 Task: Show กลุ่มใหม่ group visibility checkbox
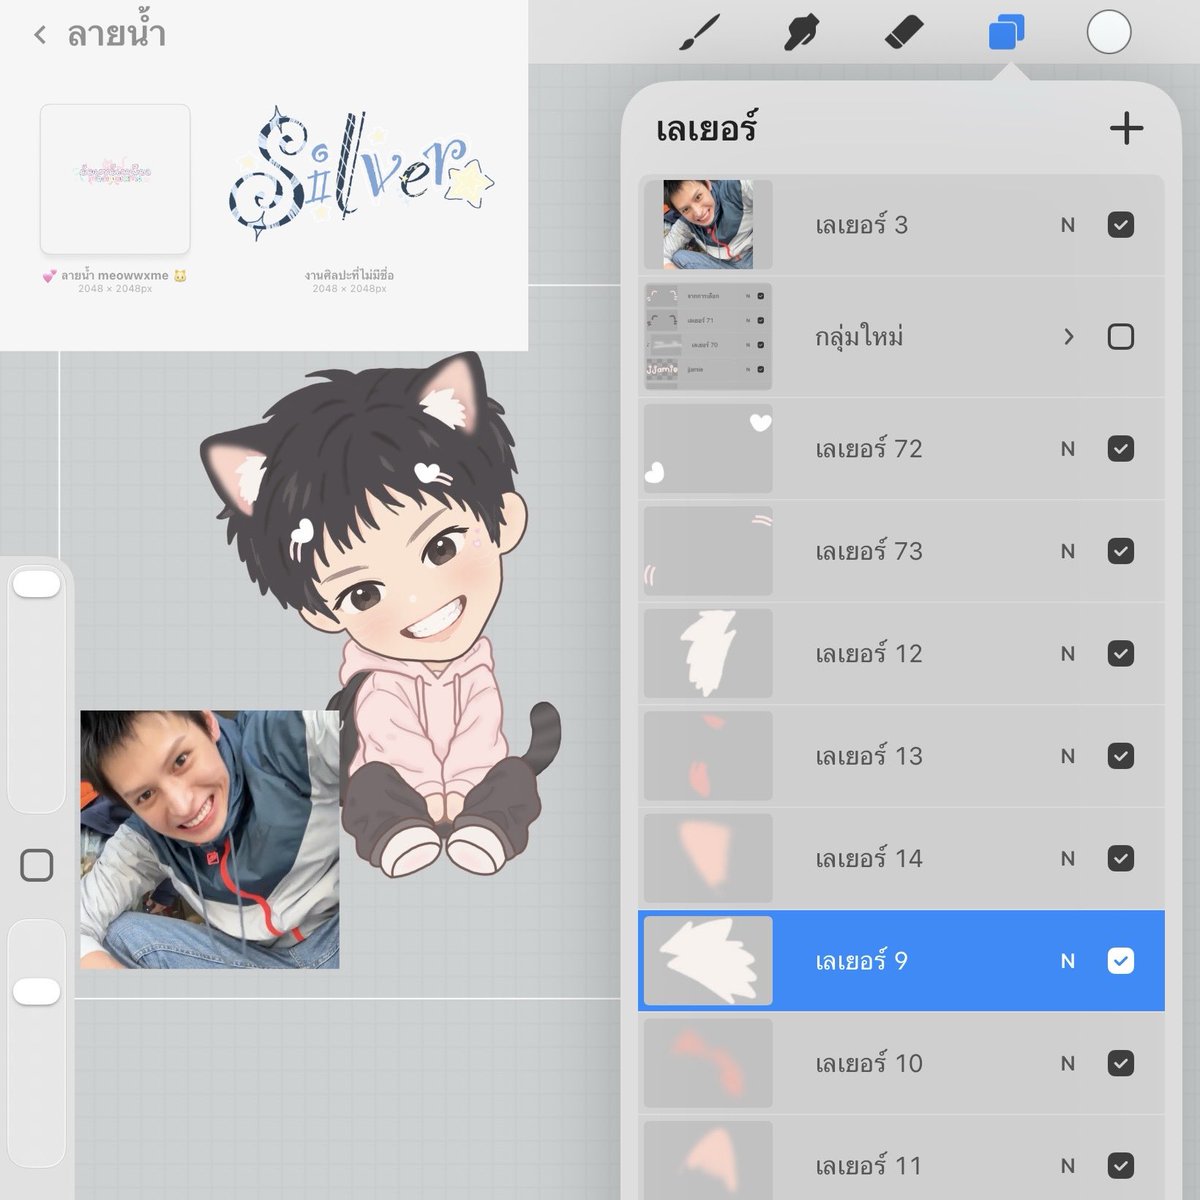click(1121, 336)
